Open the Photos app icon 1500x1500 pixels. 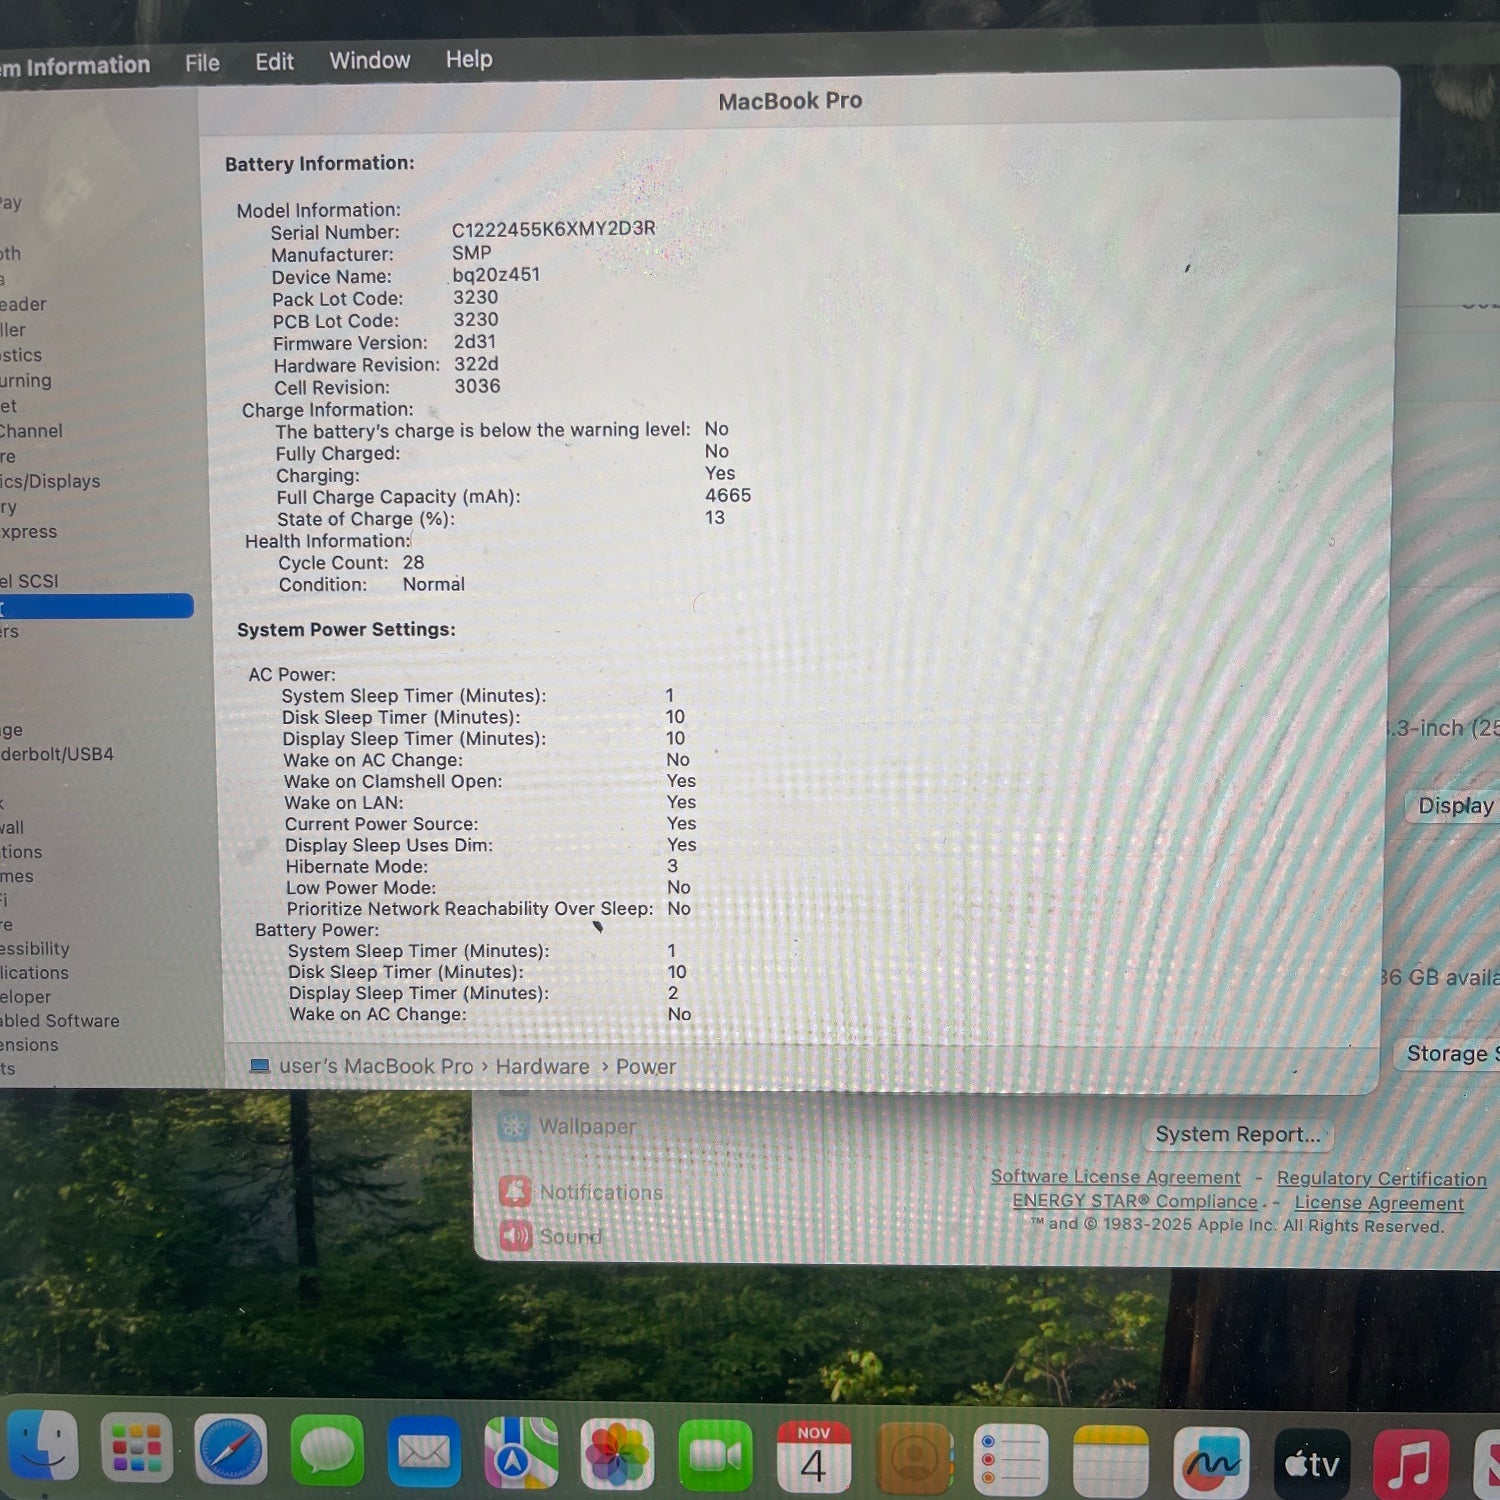click(617, 1453)
